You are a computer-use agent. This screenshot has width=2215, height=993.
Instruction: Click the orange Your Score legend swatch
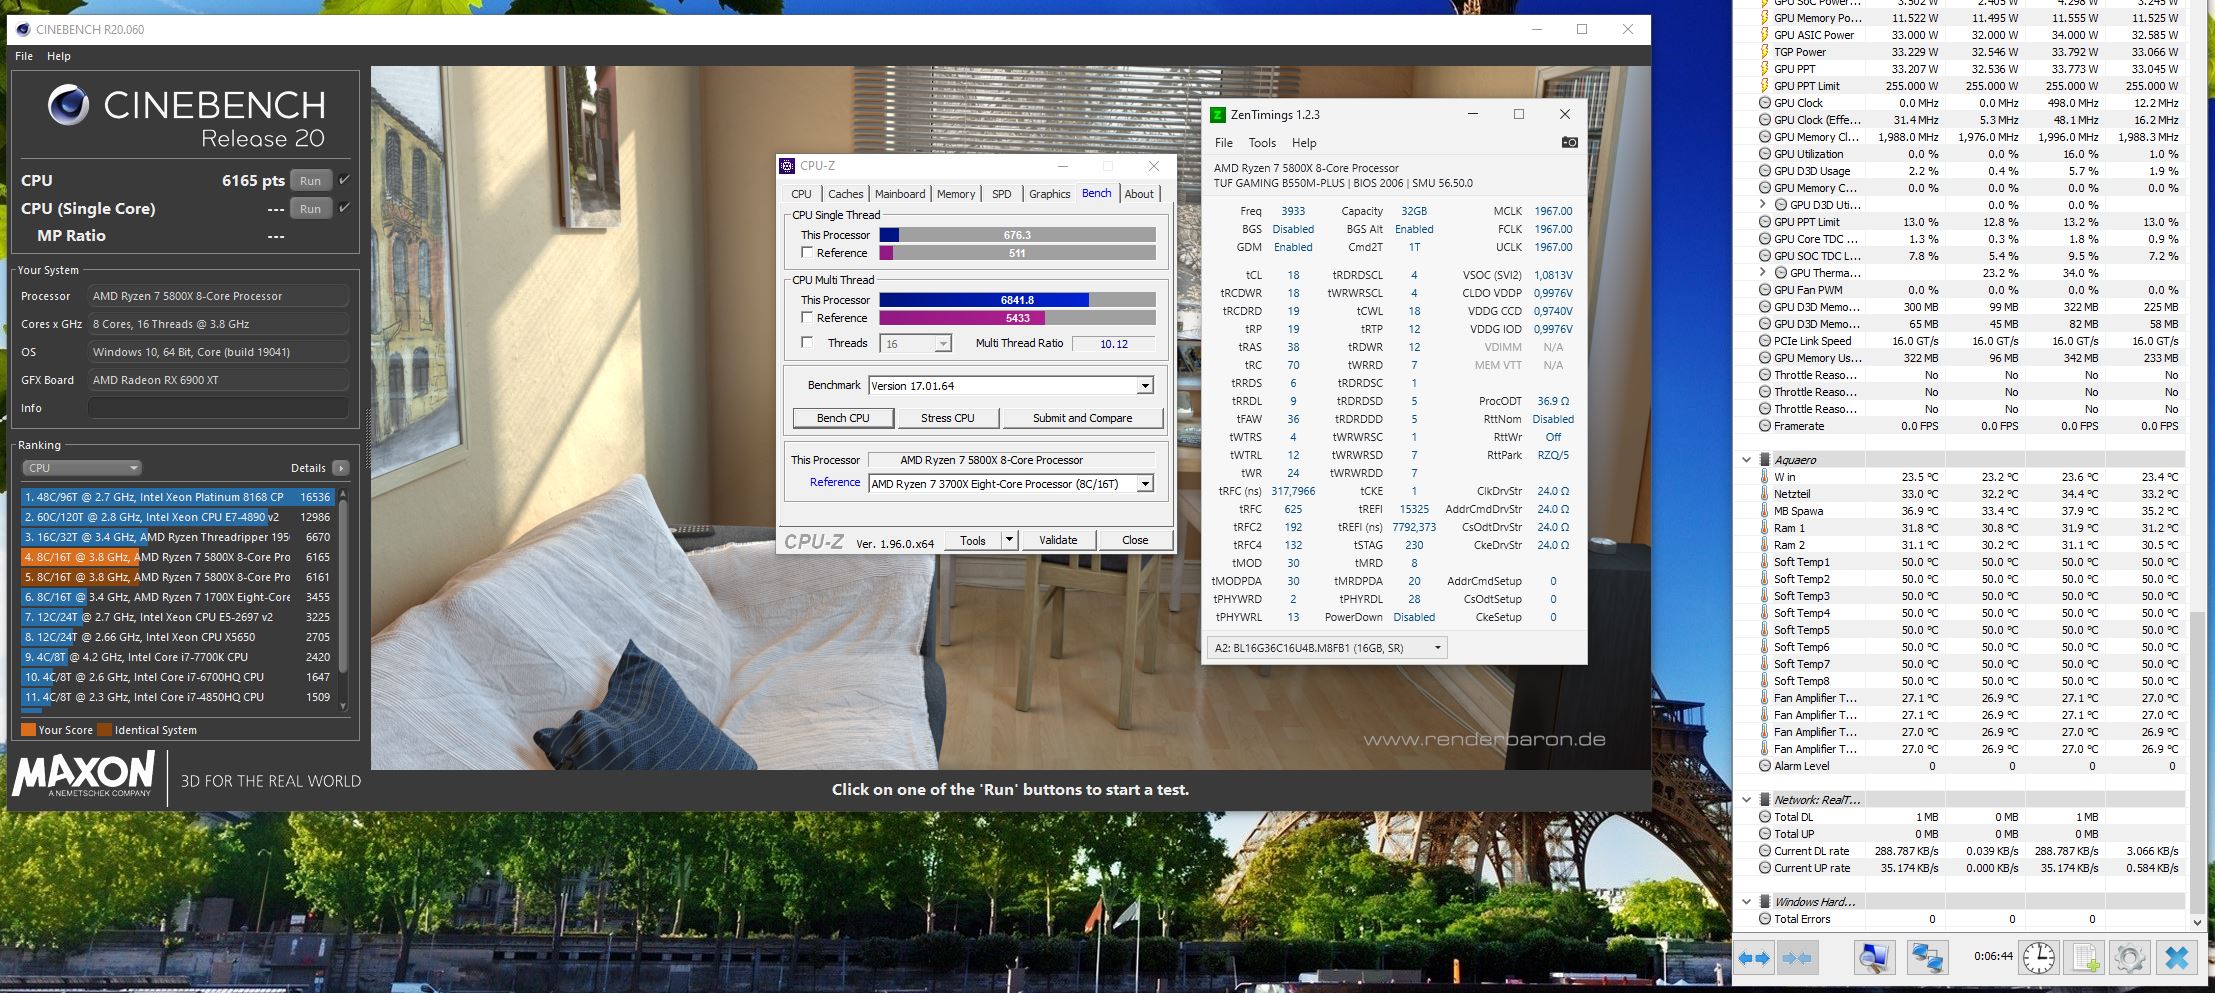28,730
